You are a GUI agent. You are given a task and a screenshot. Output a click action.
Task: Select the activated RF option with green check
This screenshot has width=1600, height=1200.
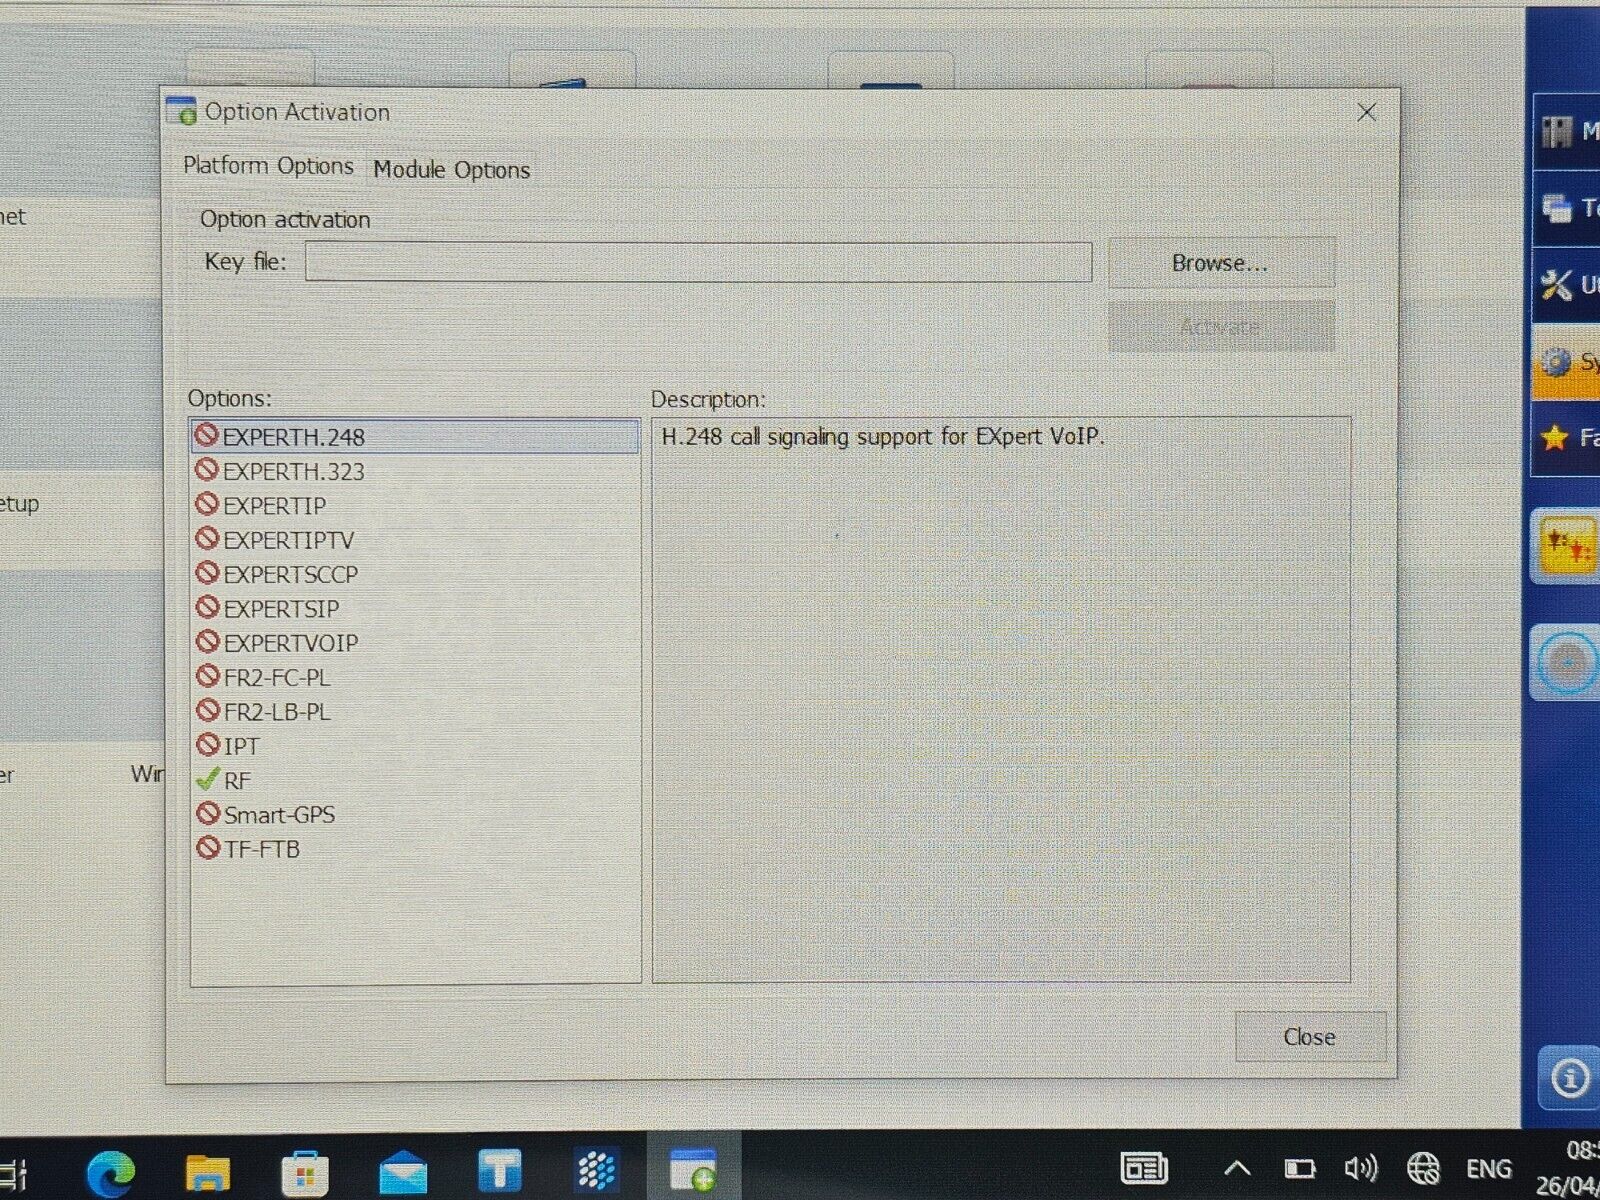(236, 780)
